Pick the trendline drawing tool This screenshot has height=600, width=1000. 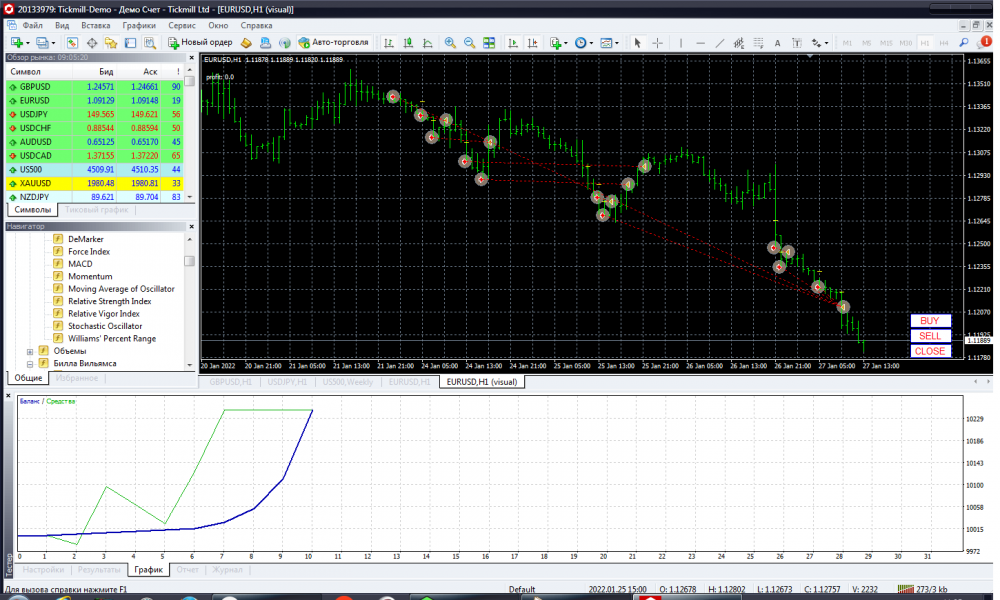[x=721, y=43]
